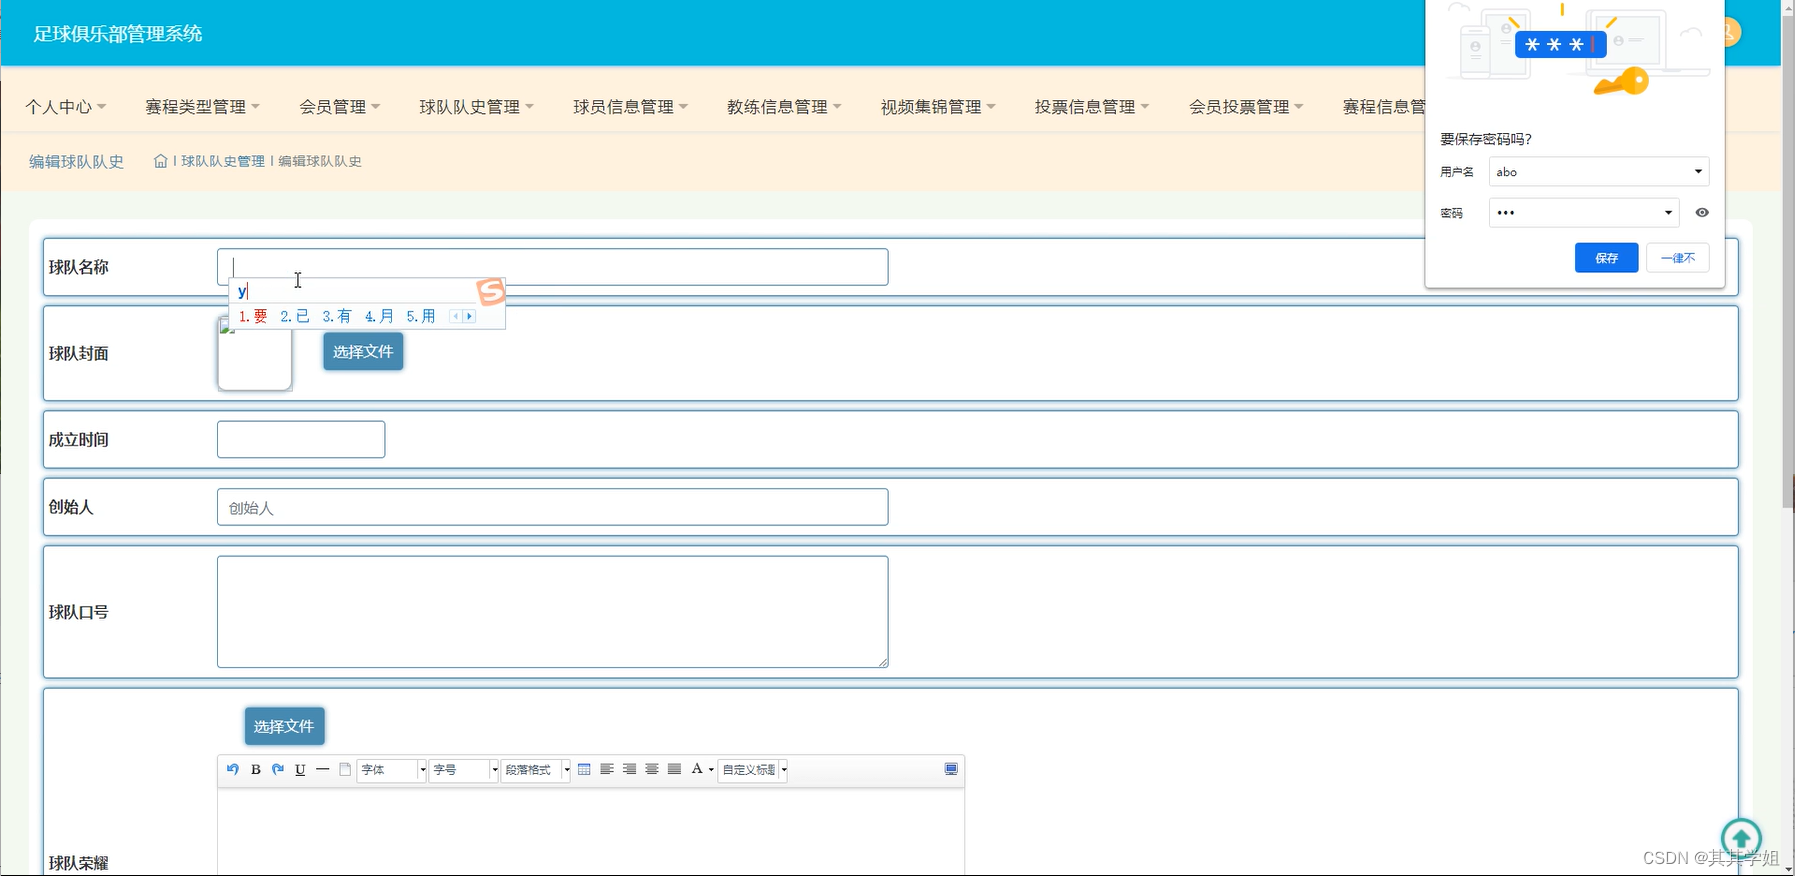This screenshot has height=876, width=1795.
Task: Open the 视频集锦管理 menu
Action: point(939,106)
